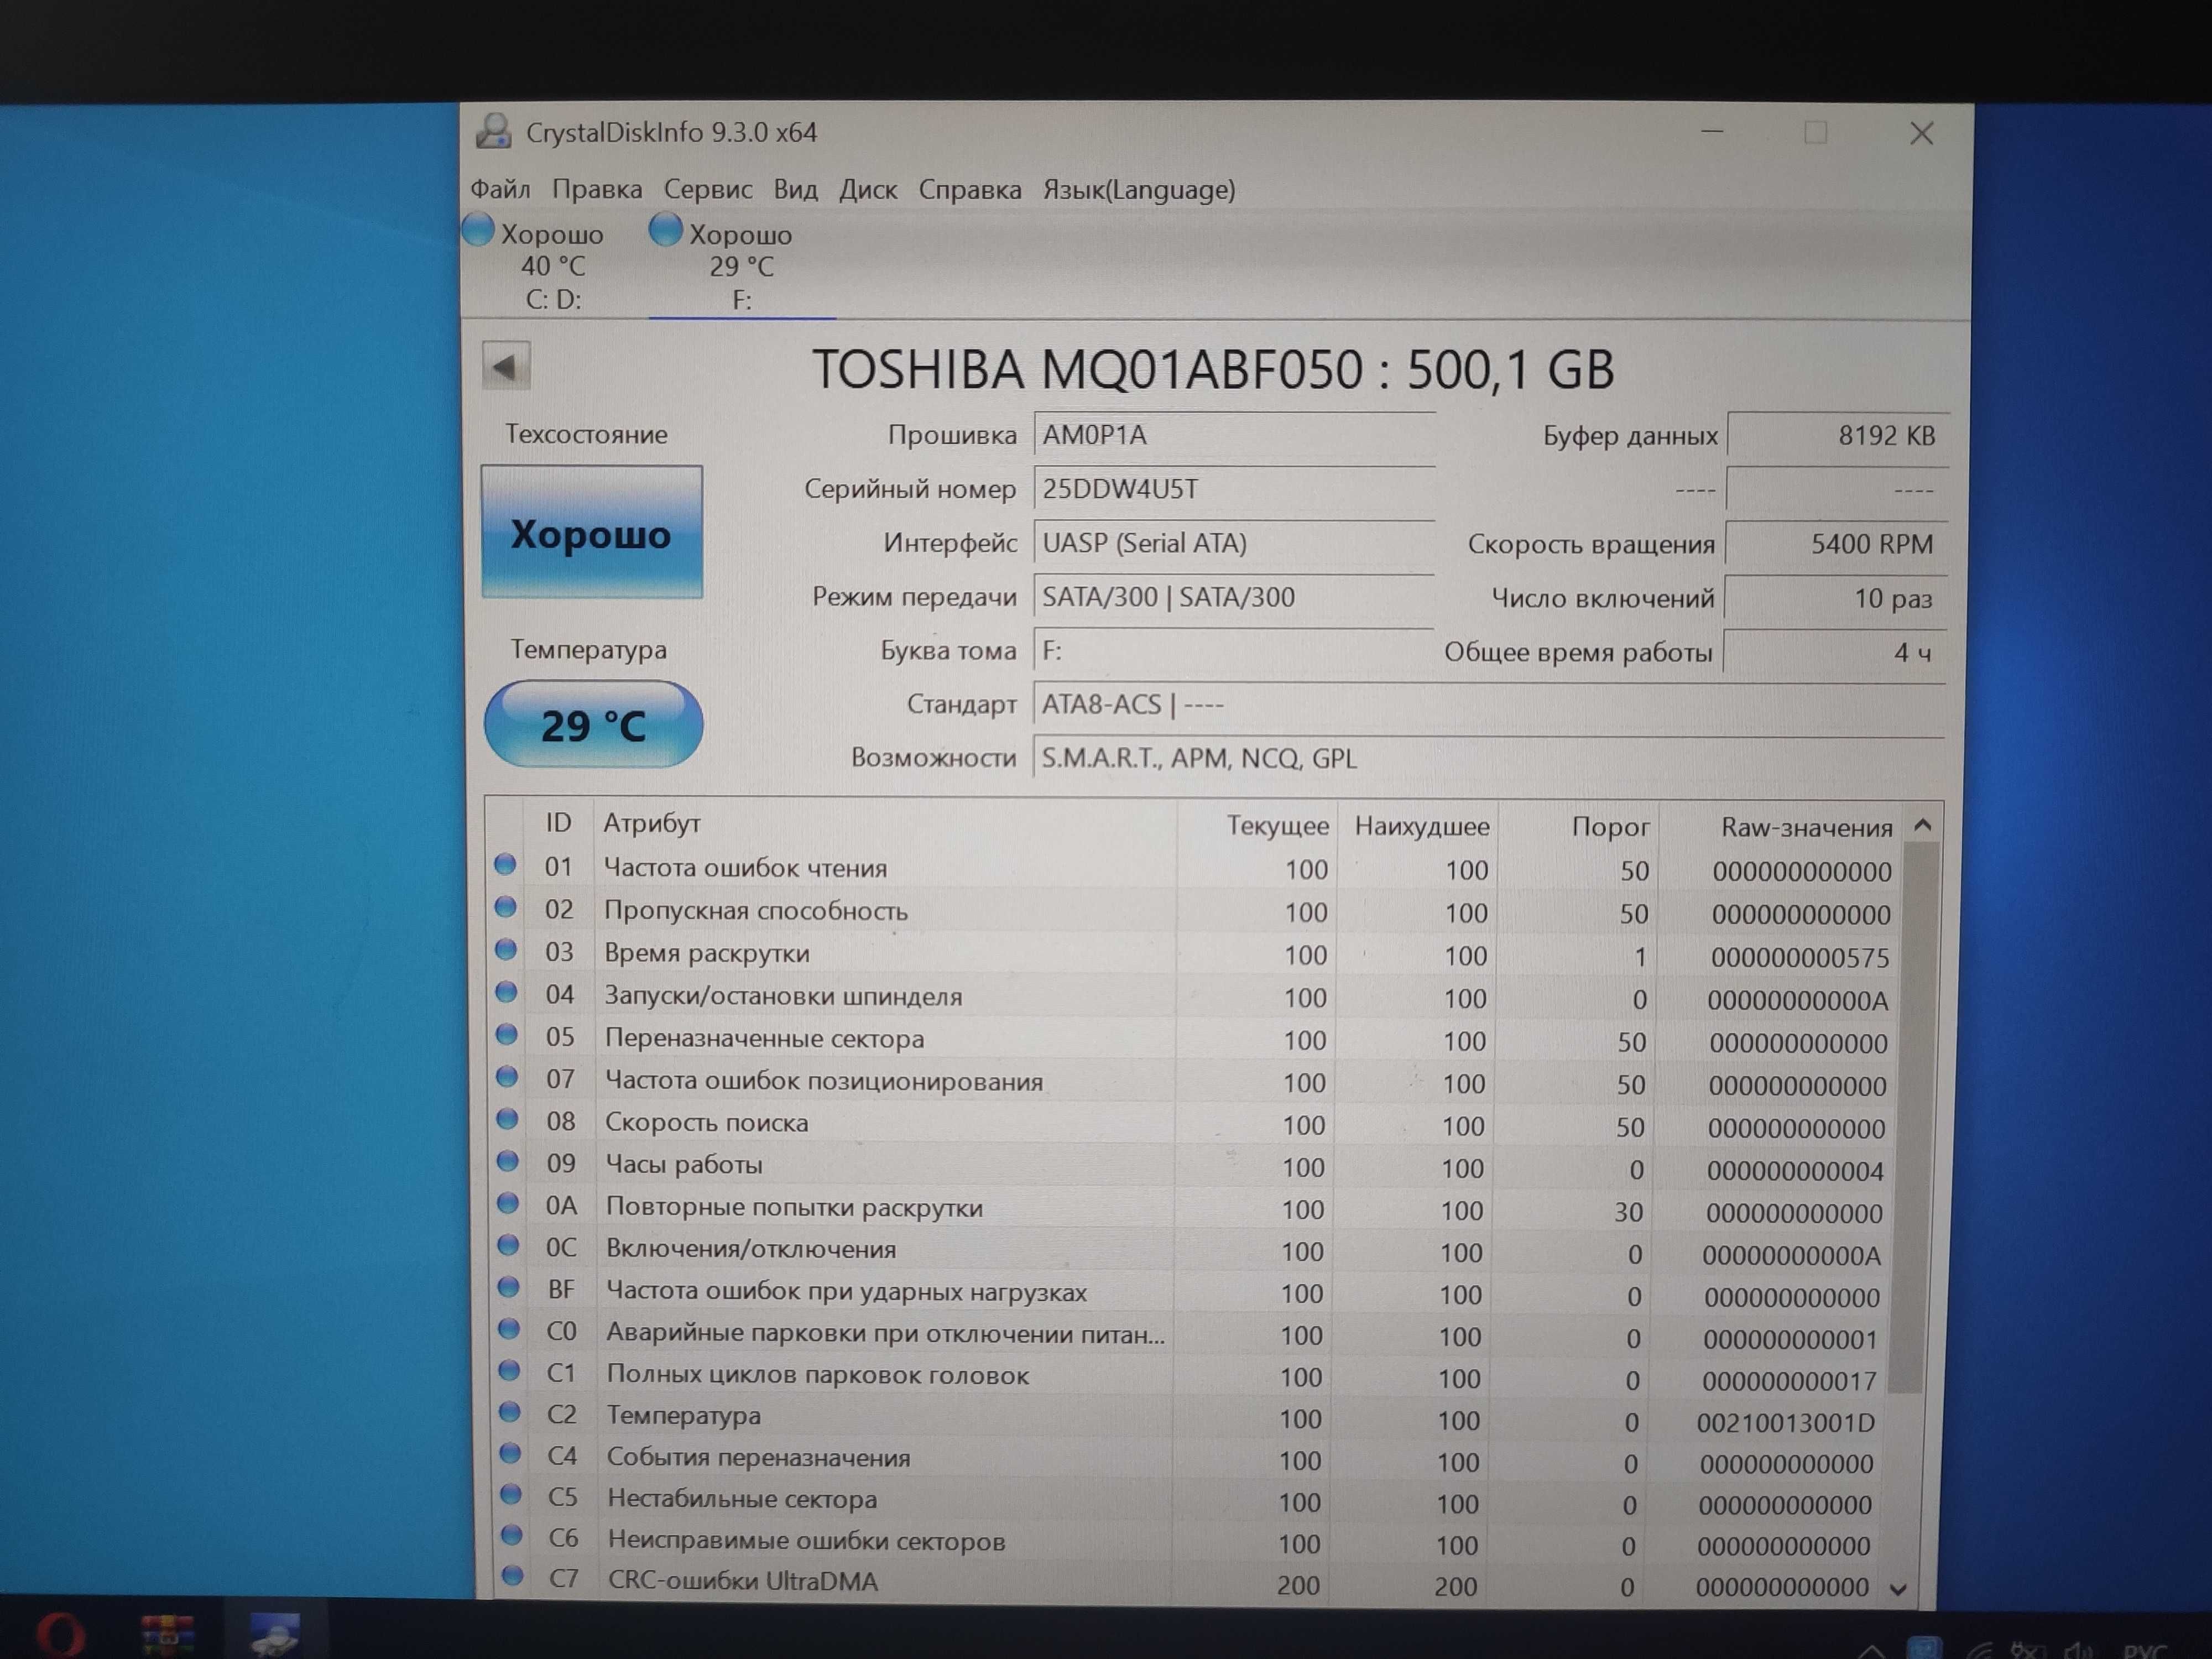
Task: Click the previous disk arrow button
Action: (505, 367)
